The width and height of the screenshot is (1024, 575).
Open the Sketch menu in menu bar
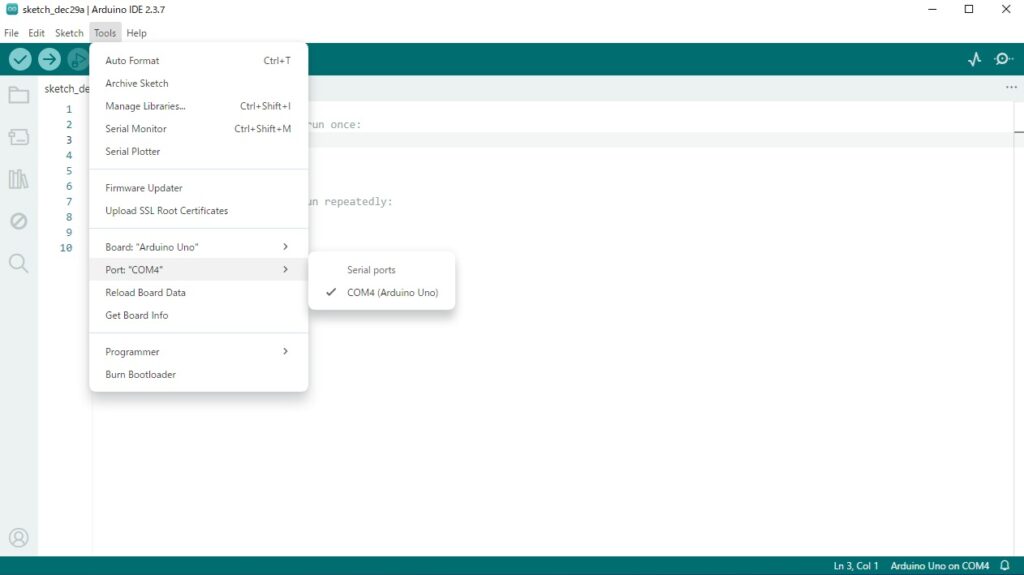click(x=69, y=33)
